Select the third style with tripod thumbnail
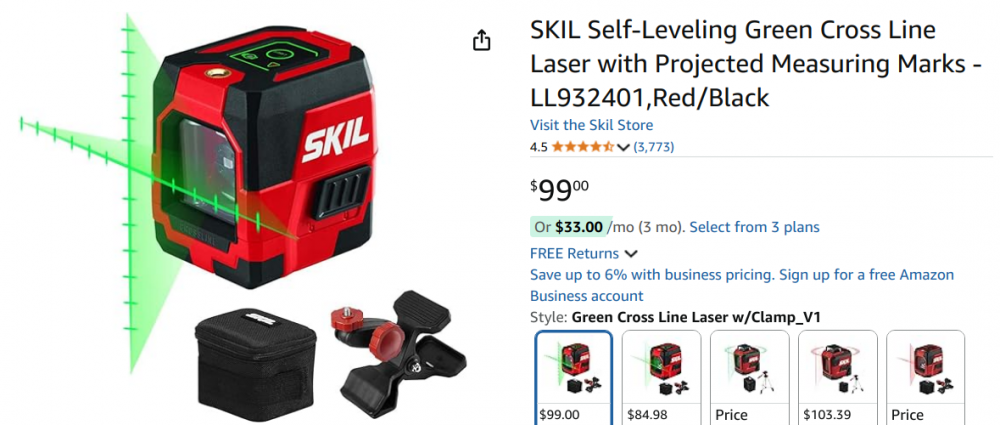Screen dimensions: 1000x425 click(749, 377)
